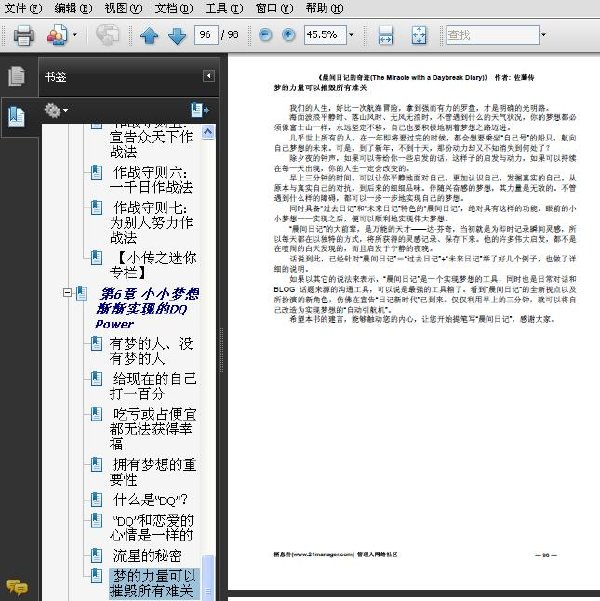Screen dimensions: 600x601
Task: Click bookmark icon beside 有梦的人、没有梦的人
Action: (x=96, y=344)
